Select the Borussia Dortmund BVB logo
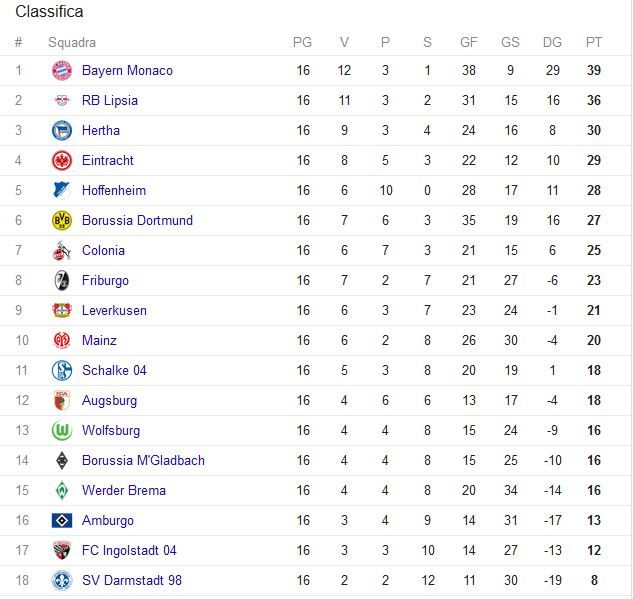Screen dimensions: 633x599 coord(62,220)
